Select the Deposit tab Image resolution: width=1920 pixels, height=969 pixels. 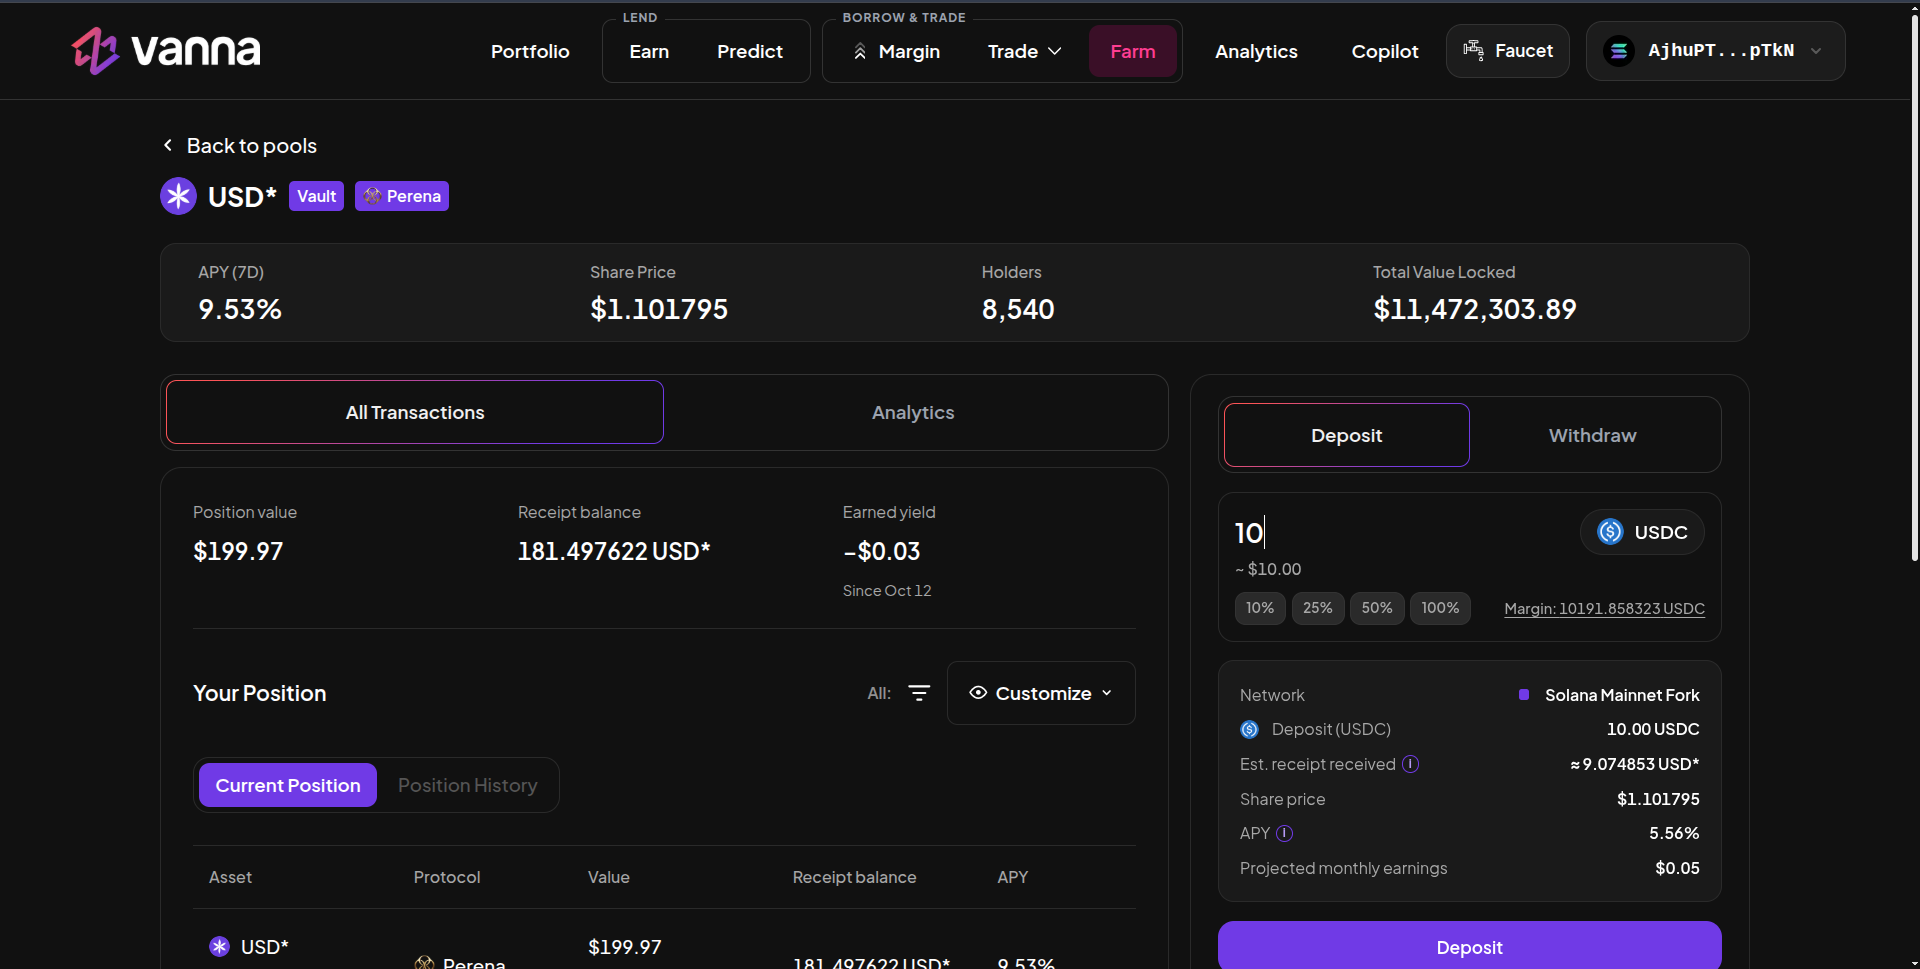click(x=1346, y=435)
